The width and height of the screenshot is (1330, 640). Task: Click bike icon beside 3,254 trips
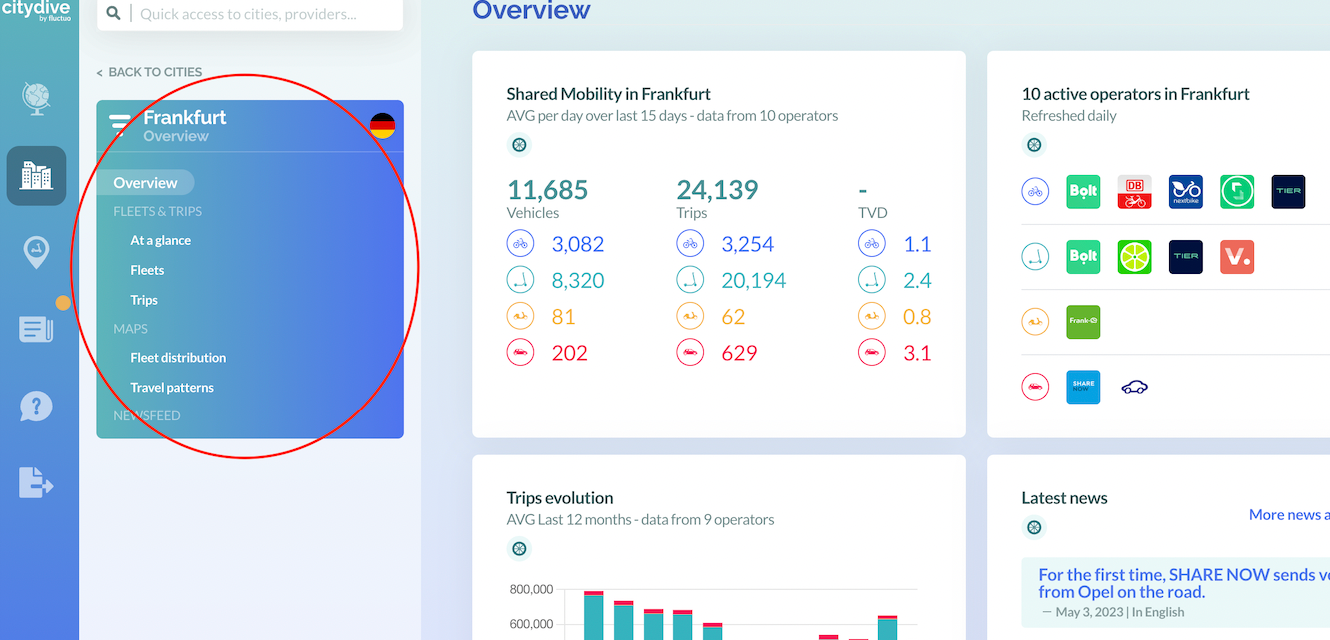click(x=690, y=244)
